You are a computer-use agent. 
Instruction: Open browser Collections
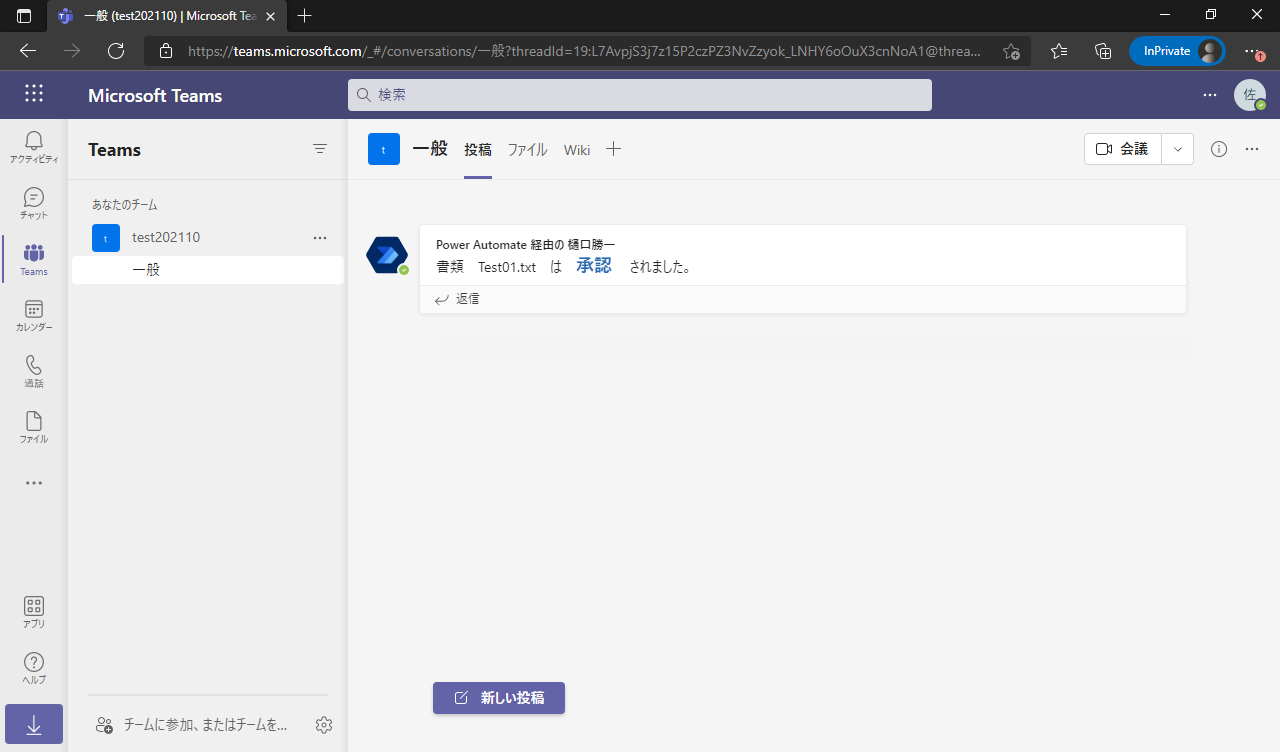(x=1103, y=51)
